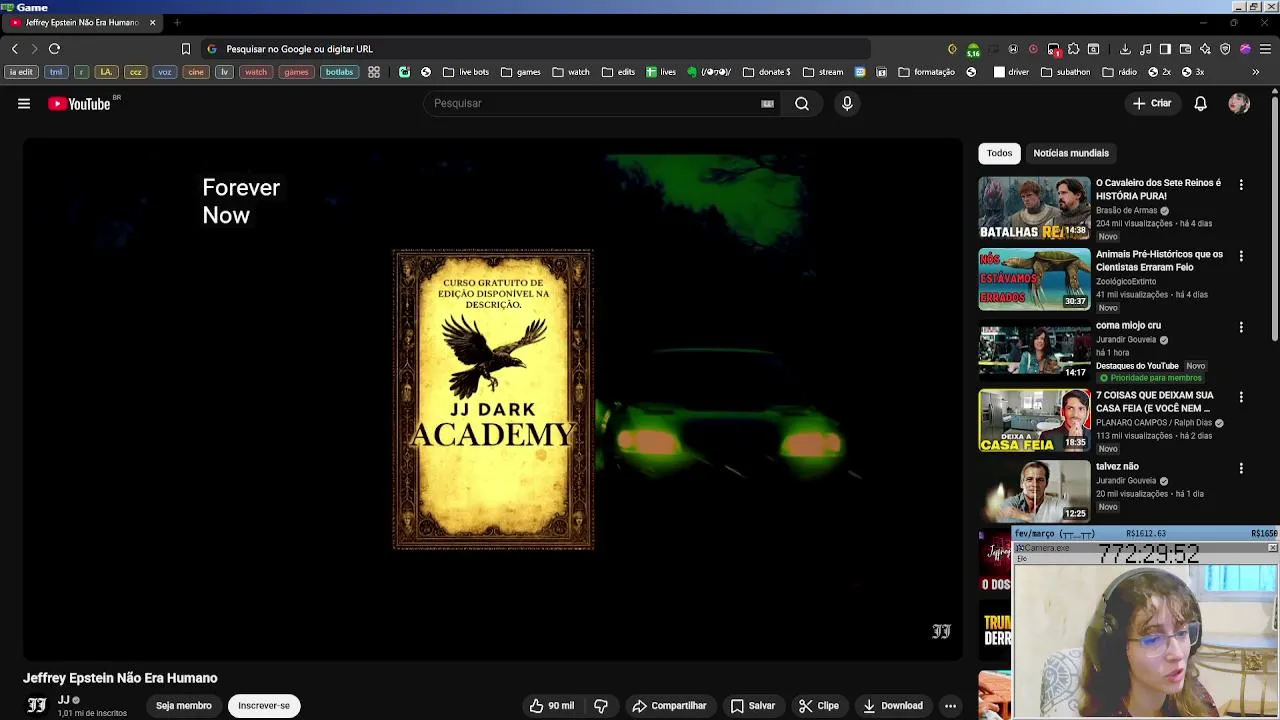Viewport: 1280px width, 720px height.
Task: Open the voz bookmark group
Action: 165,72
